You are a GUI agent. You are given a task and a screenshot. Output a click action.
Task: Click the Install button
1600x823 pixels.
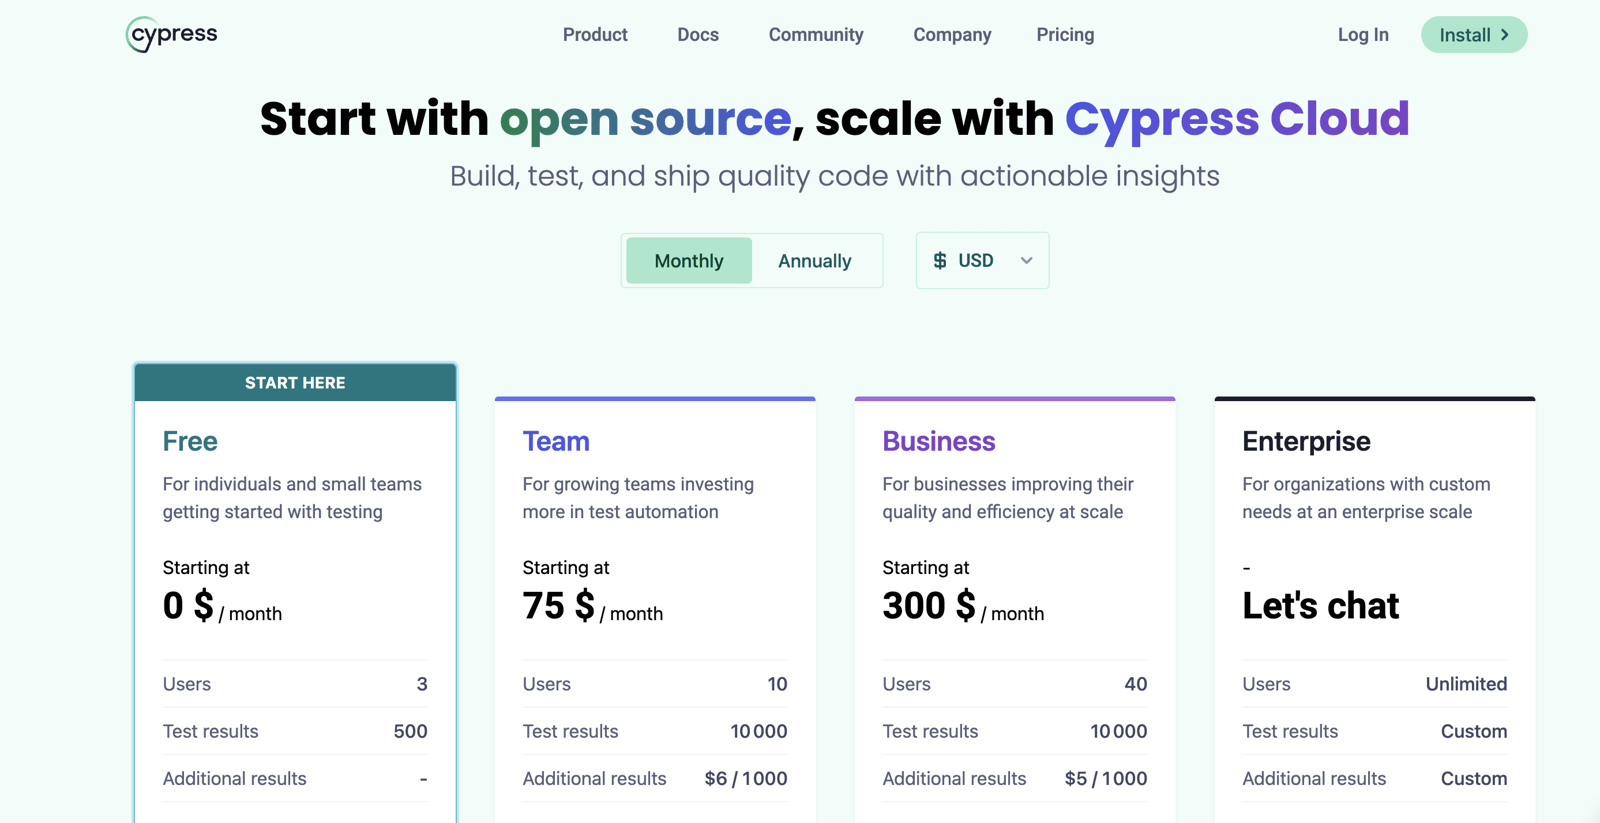(x=1474, y=35)
